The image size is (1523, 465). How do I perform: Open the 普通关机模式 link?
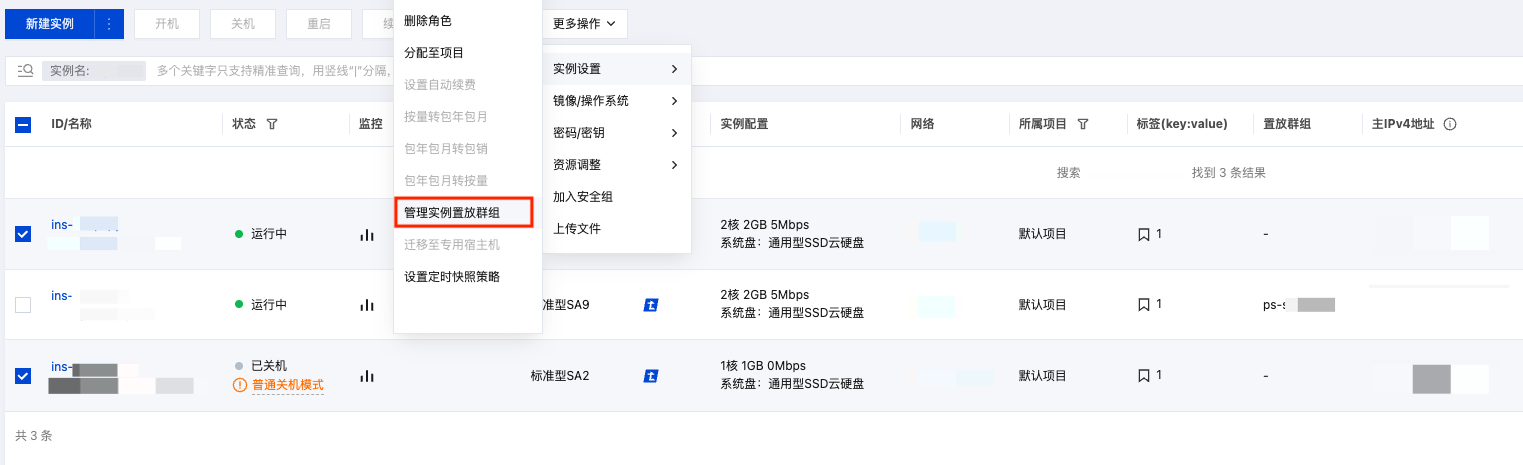[x=288, y=385]
